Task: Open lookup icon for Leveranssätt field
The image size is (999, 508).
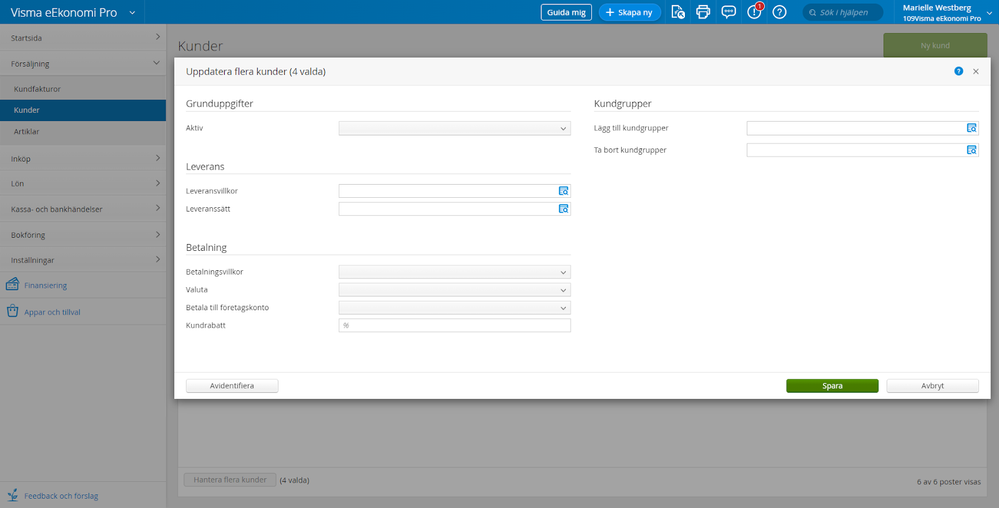Action: (x=563, y=209)
